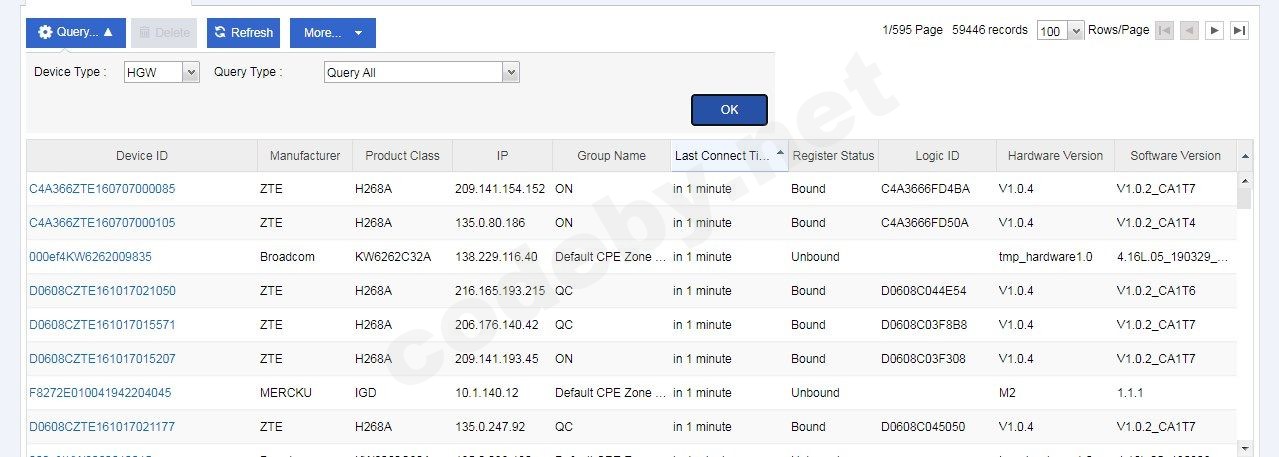This screenshot has height=457, width=1279.
Task: Select IP cell 209.141.154.152
Action: [x=500, y=189]
